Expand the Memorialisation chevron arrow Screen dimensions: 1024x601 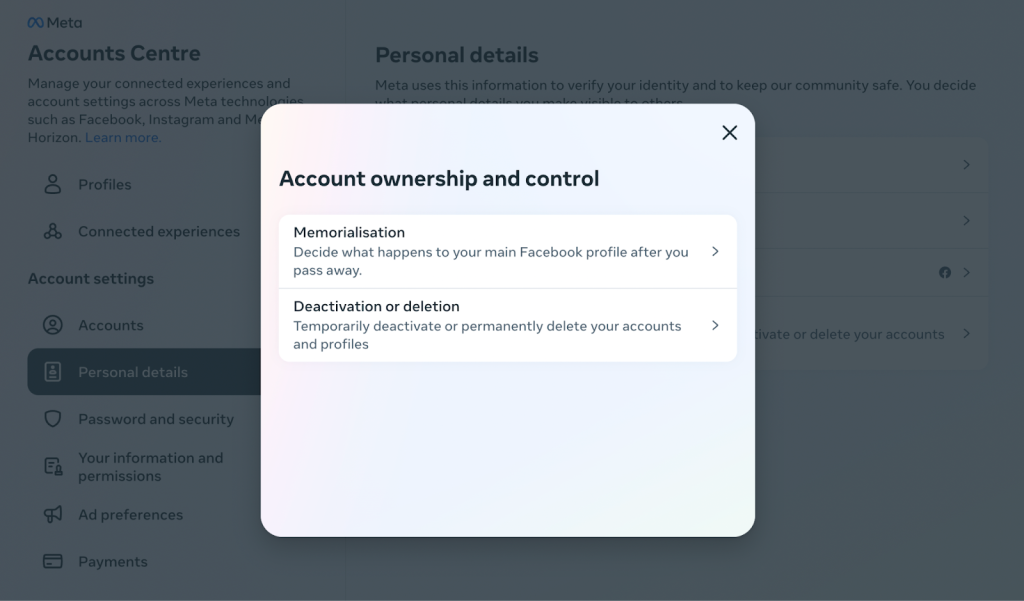click(x=715, y=251)
